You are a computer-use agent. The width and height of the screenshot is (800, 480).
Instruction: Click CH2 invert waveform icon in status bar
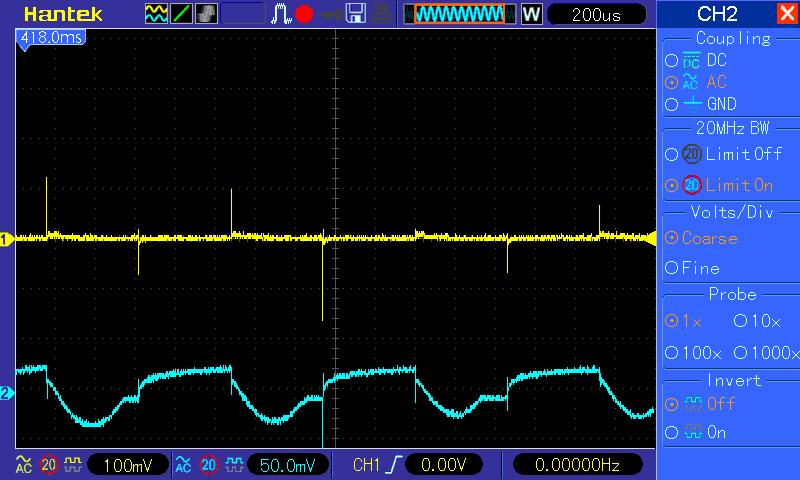tap(234, 465)
